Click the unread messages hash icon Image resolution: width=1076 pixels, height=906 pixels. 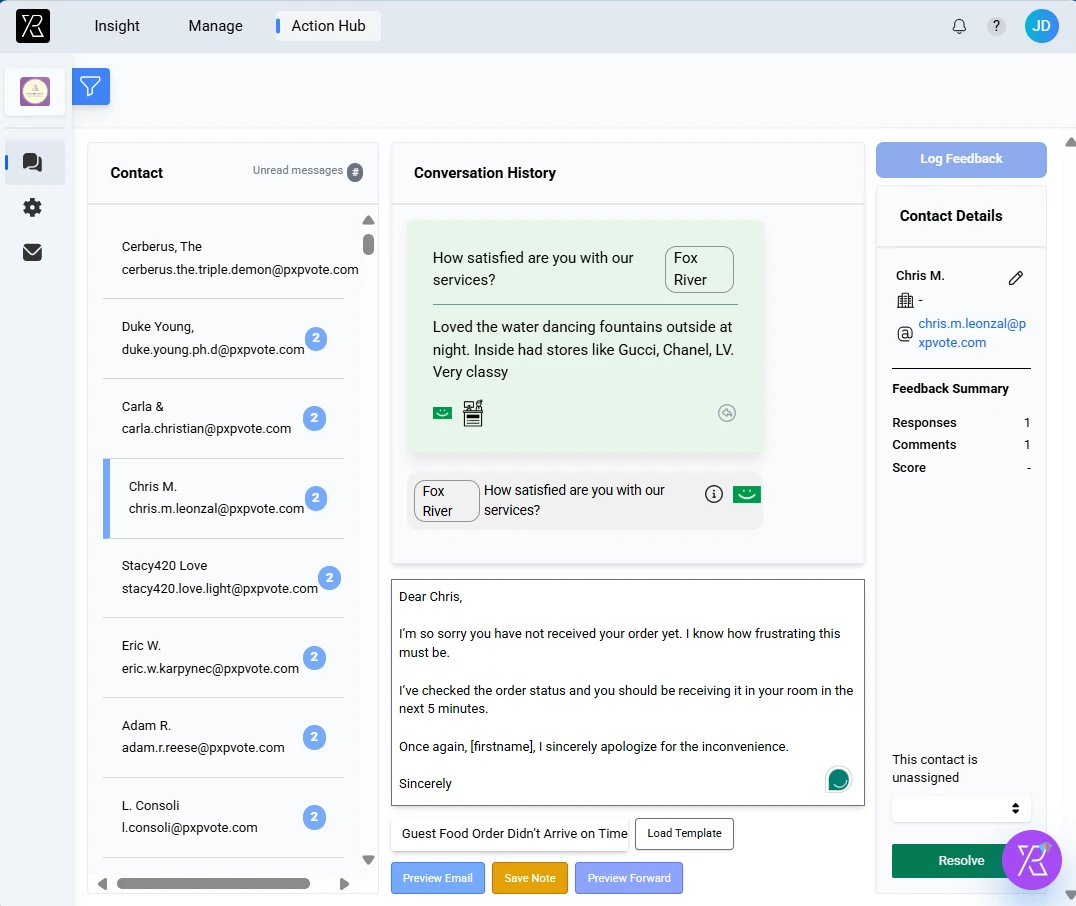pos(355,171)
